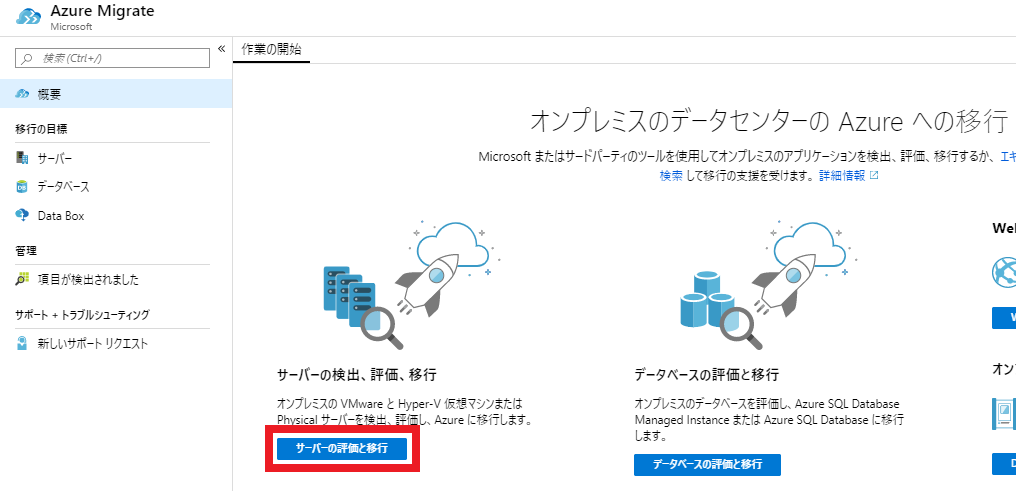
Task: Follow the 検索 link in the description
Action: [671, 176]
